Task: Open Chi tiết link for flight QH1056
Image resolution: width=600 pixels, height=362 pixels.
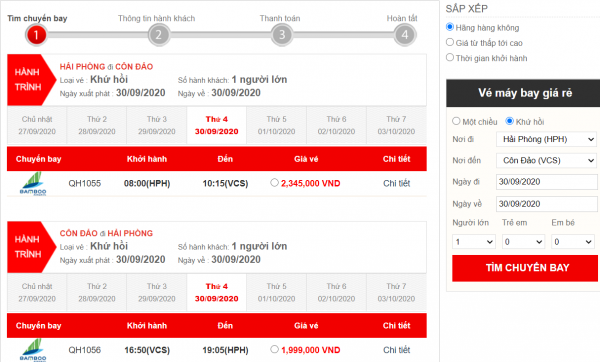Action: [x=396, y=350]
